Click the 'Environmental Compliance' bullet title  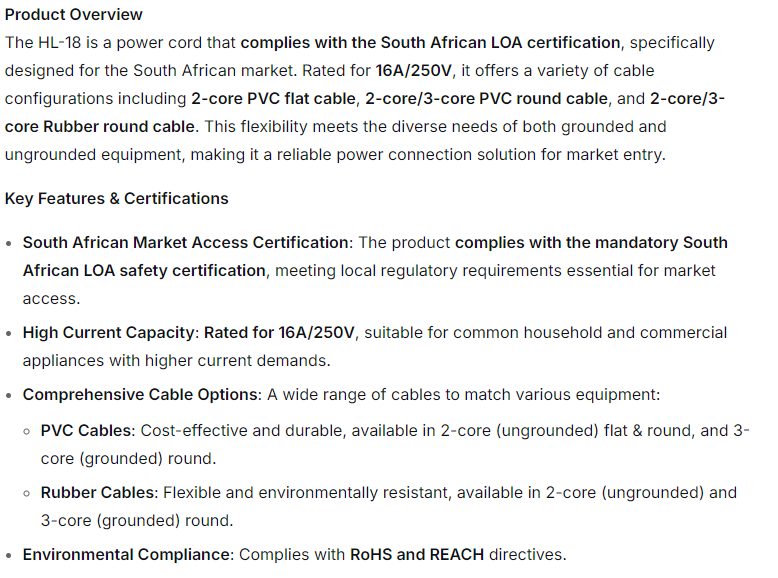(x=126, y=554)
